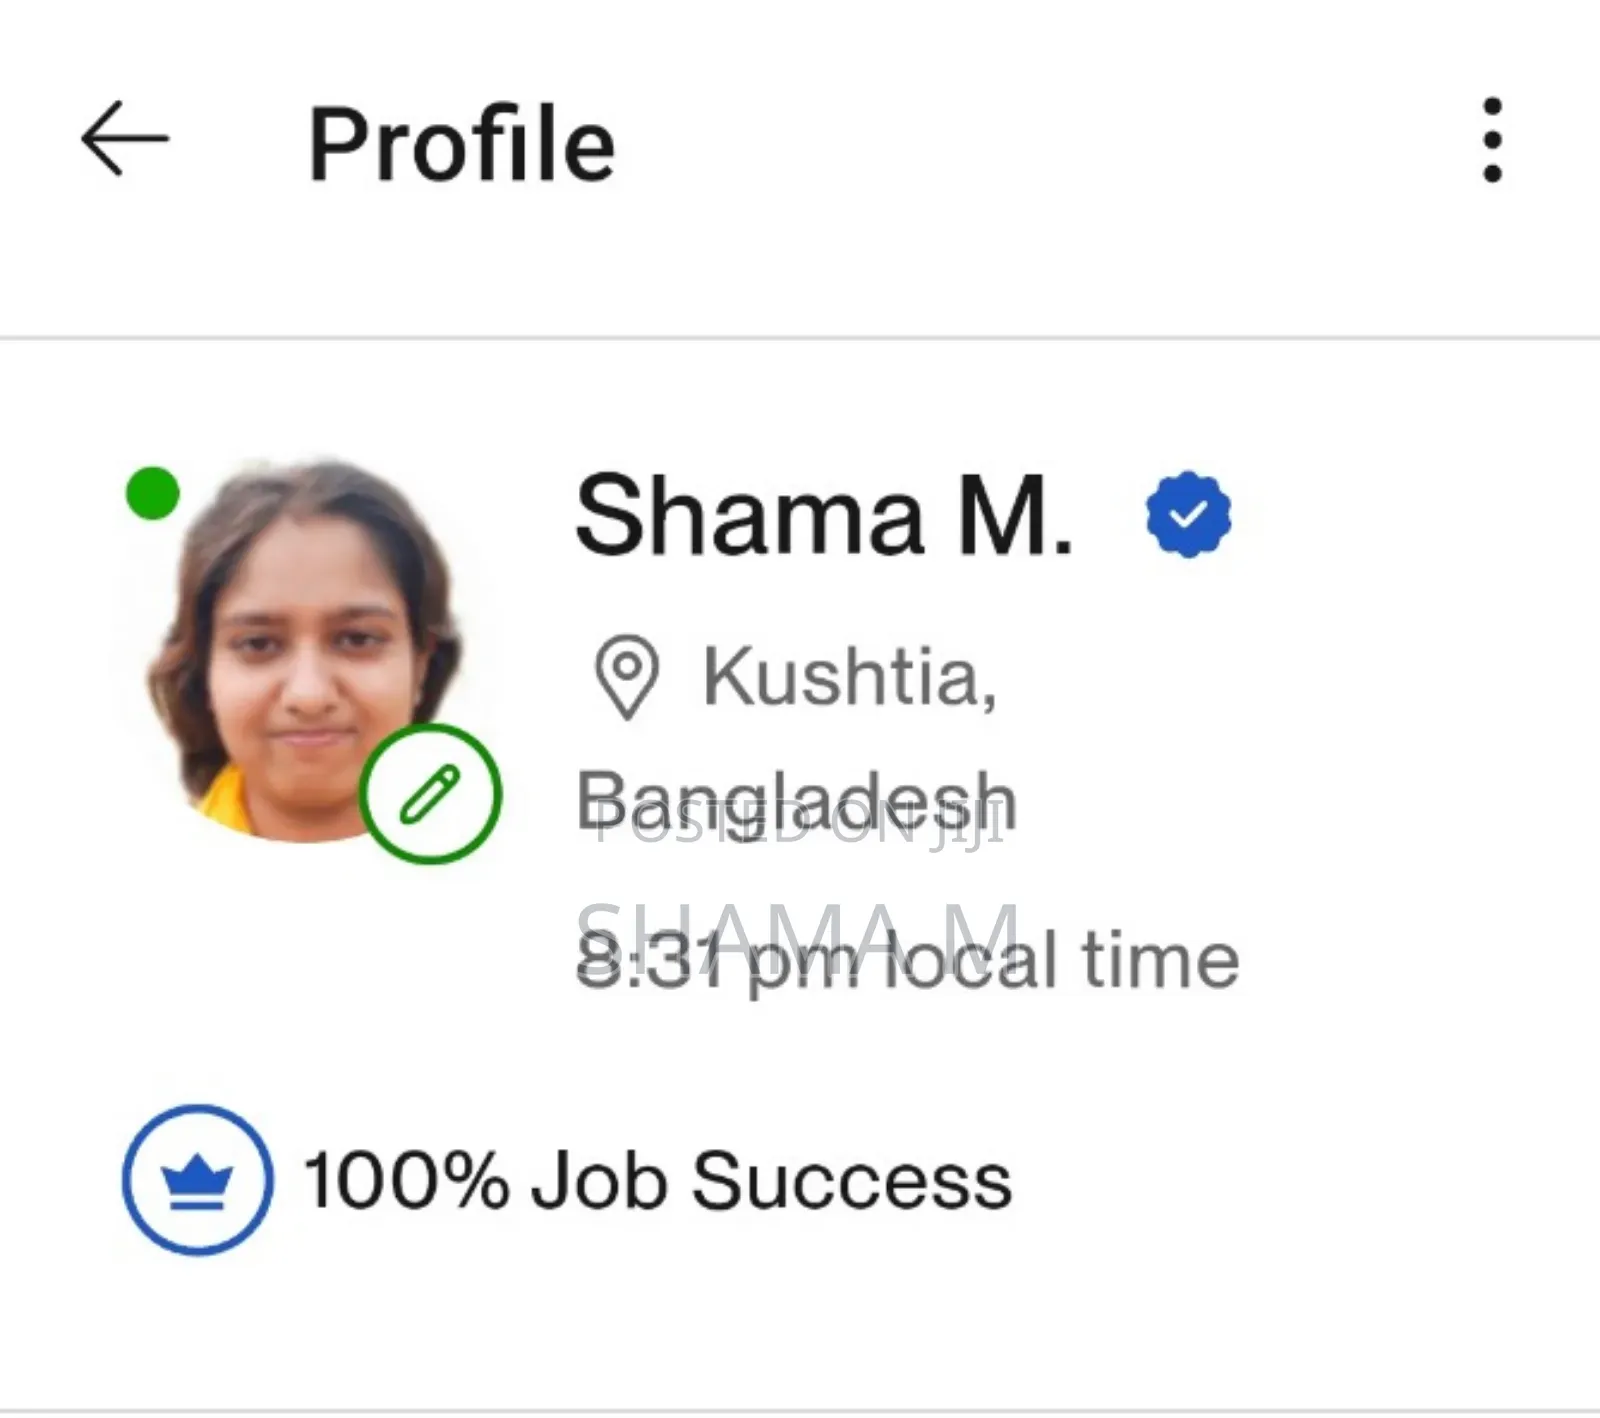Tap the checkmark inside the verification badge

tap(1187, 513)
